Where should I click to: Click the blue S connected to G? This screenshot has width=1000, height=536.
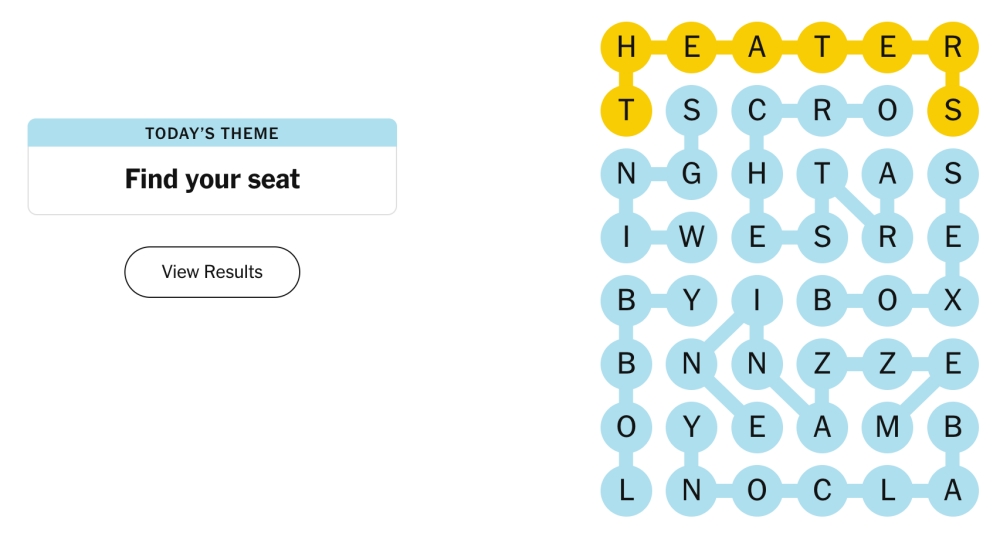point(691,110)
